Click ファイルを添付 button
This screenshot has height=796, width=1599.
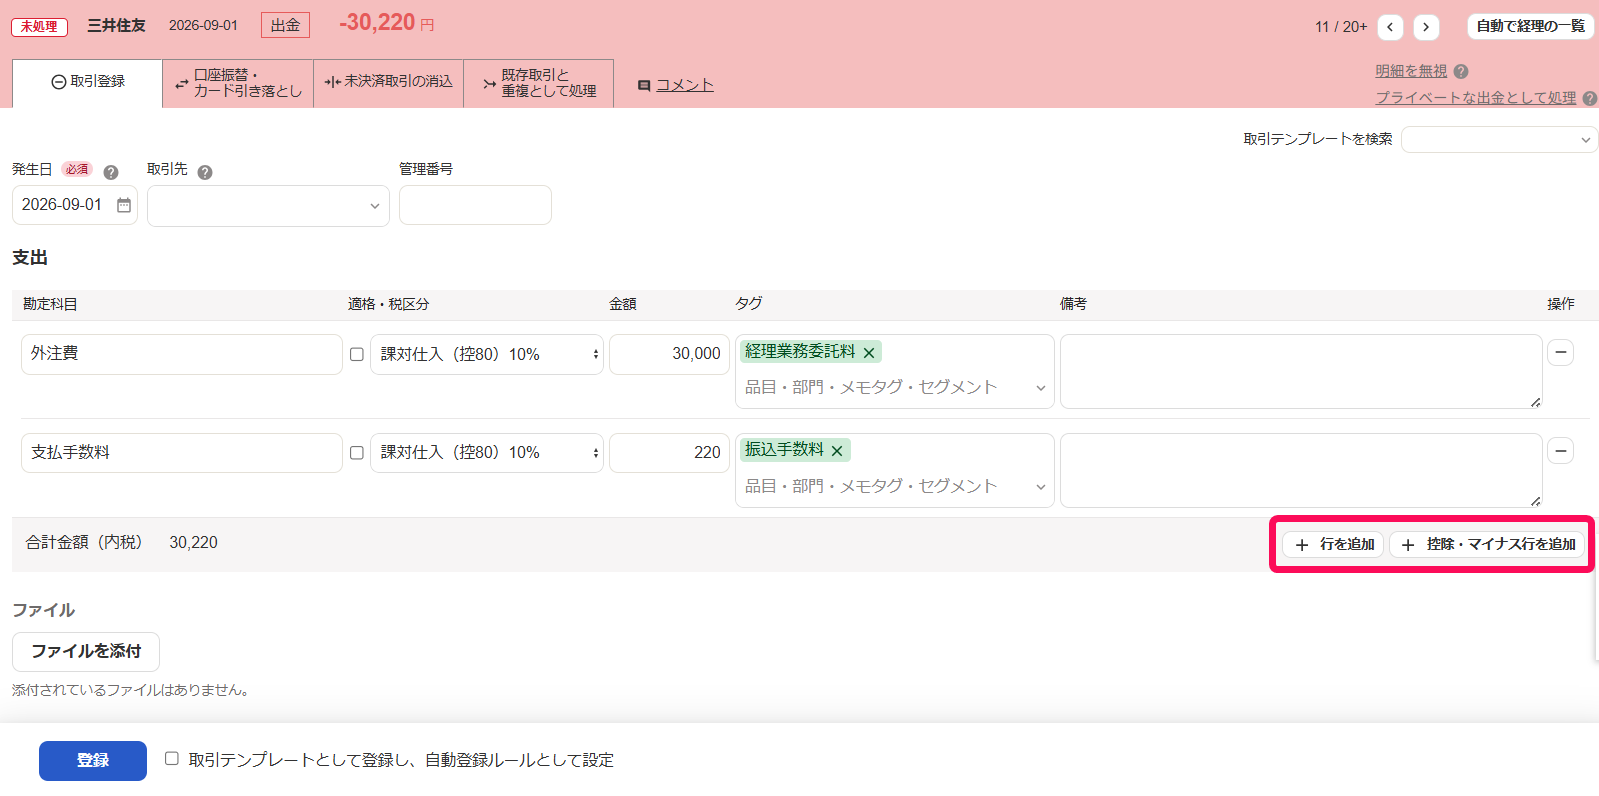[86, 652]
